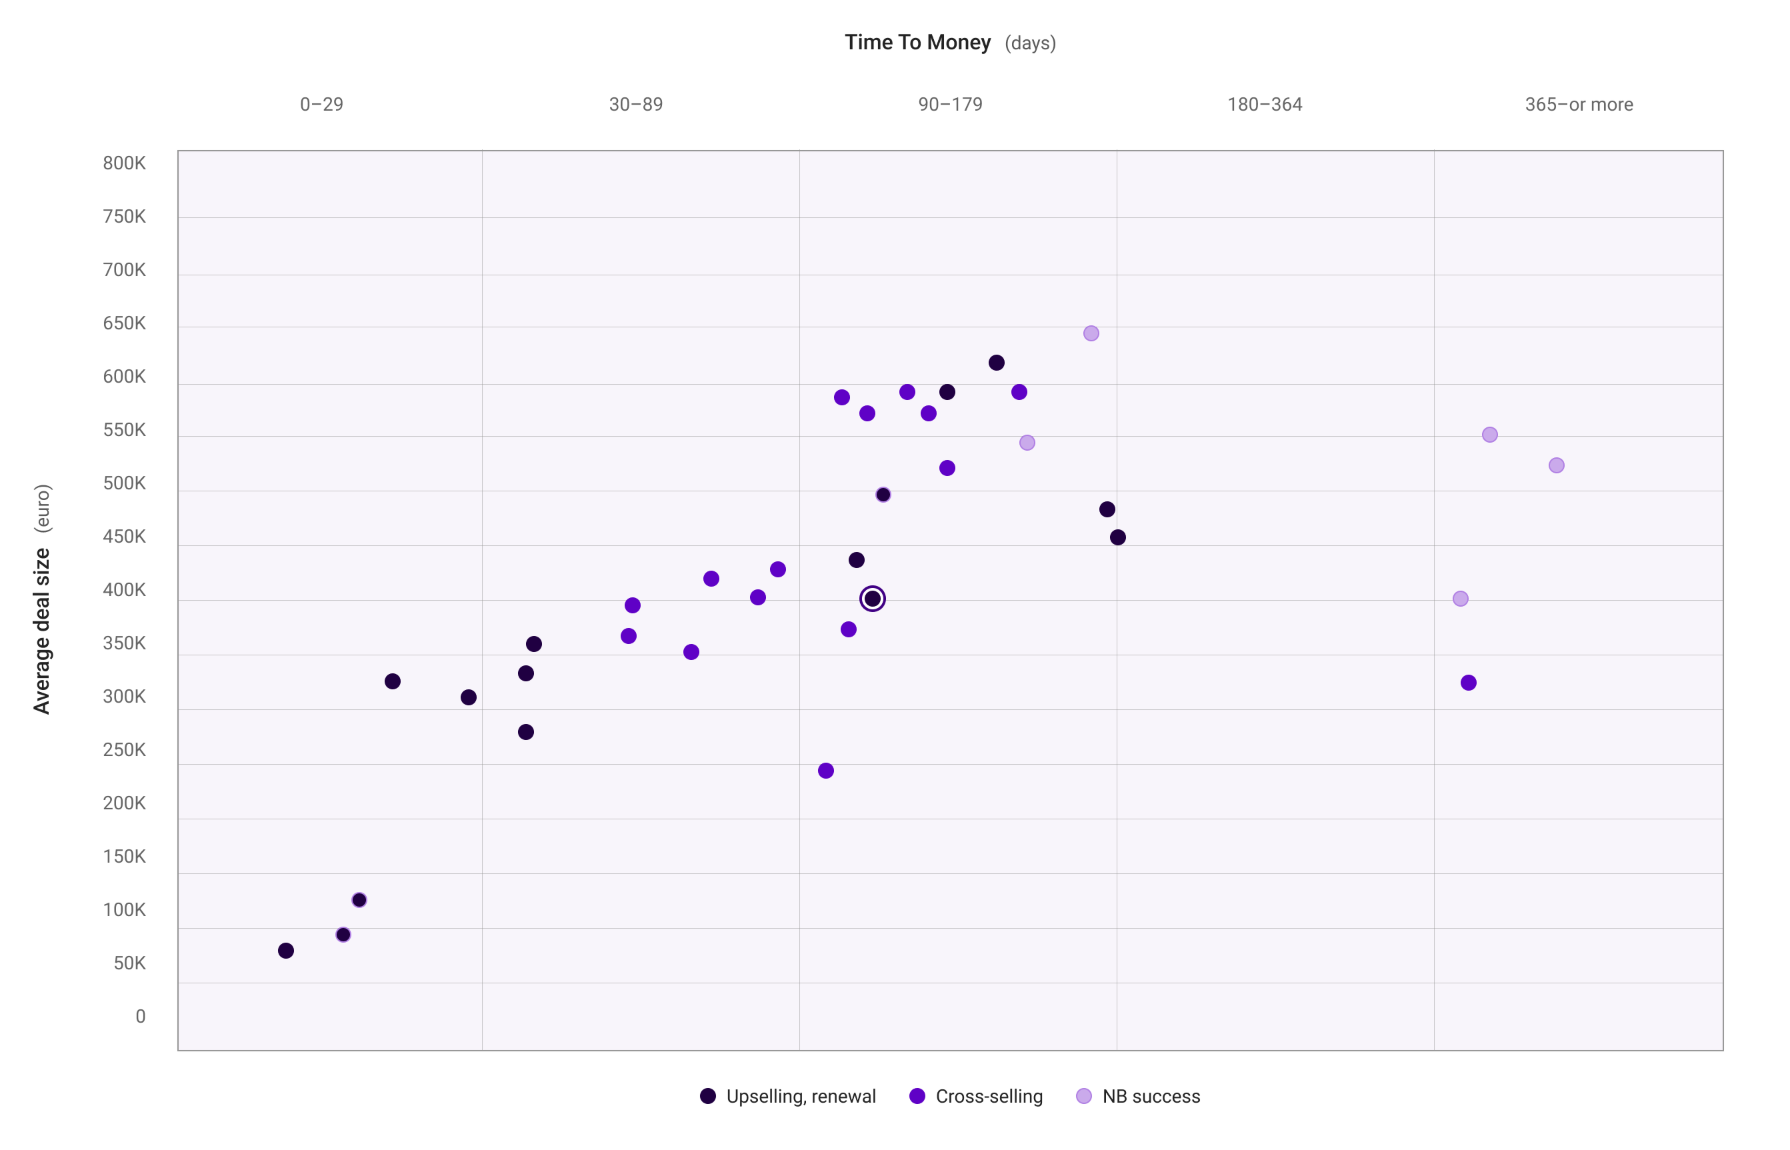Image resolution: width=1790 pixels, height=1150 pixels.
Task: Click the Average deal size axis title
Action: click(x=42, y=630)
